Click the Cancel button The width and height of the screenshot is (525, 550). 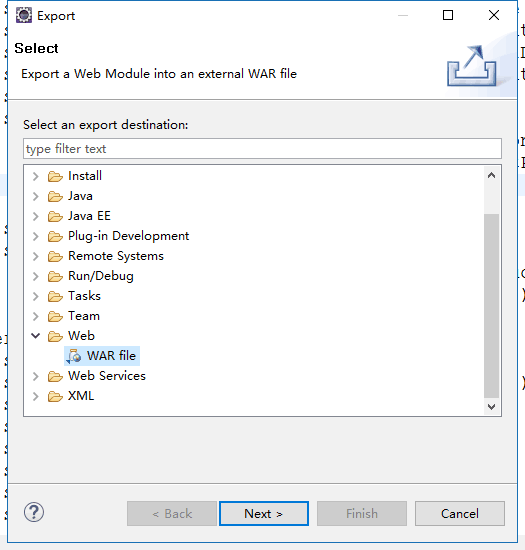tap(460, 514)
